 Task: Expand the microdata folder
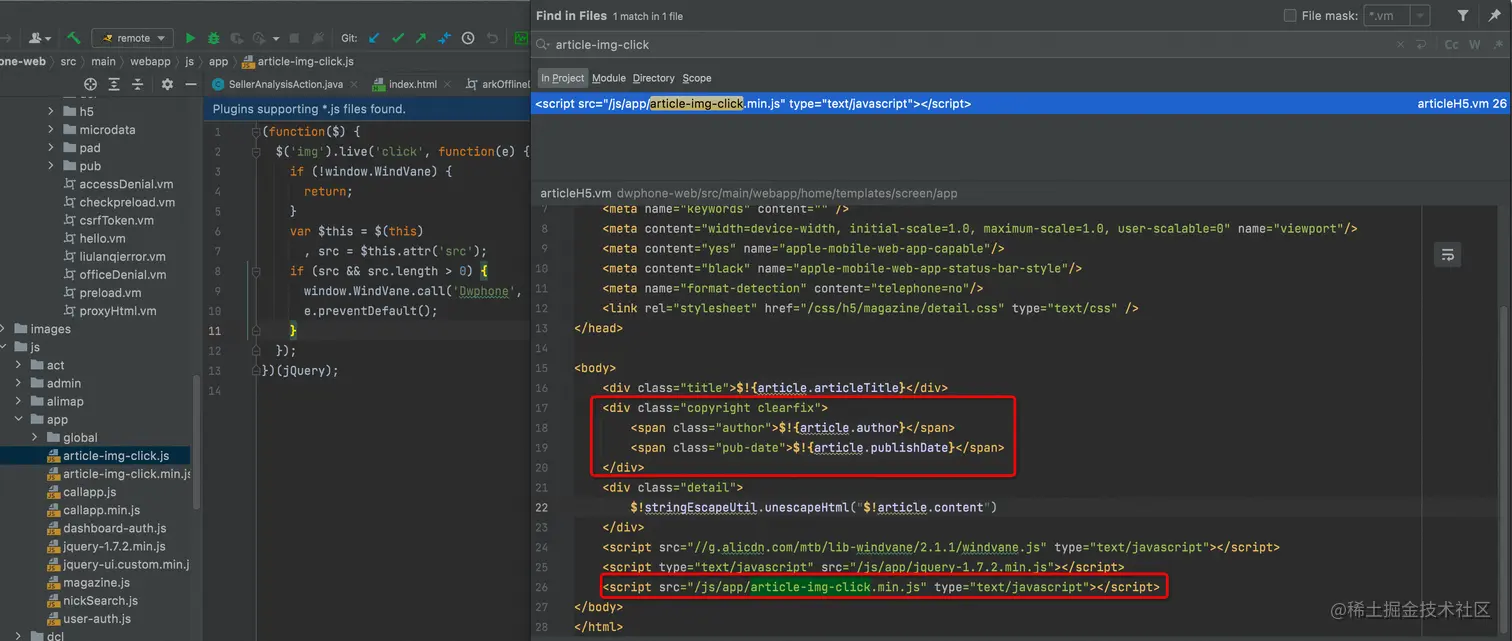point(51,130)
